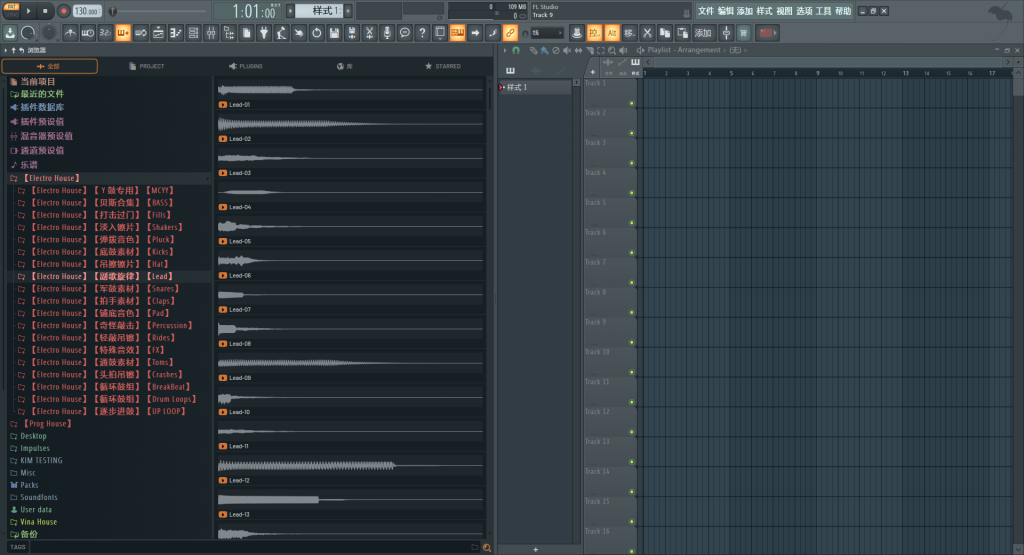Screen dimensions: 1024x555
Task: Click the save new version icon
Action: [352, 33]
